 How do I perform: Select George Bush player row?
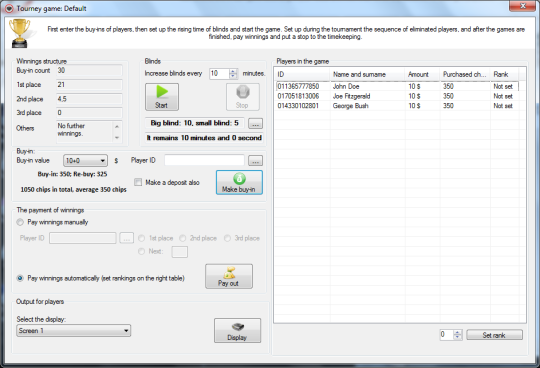pyautogui.click(x=397, y=106)
